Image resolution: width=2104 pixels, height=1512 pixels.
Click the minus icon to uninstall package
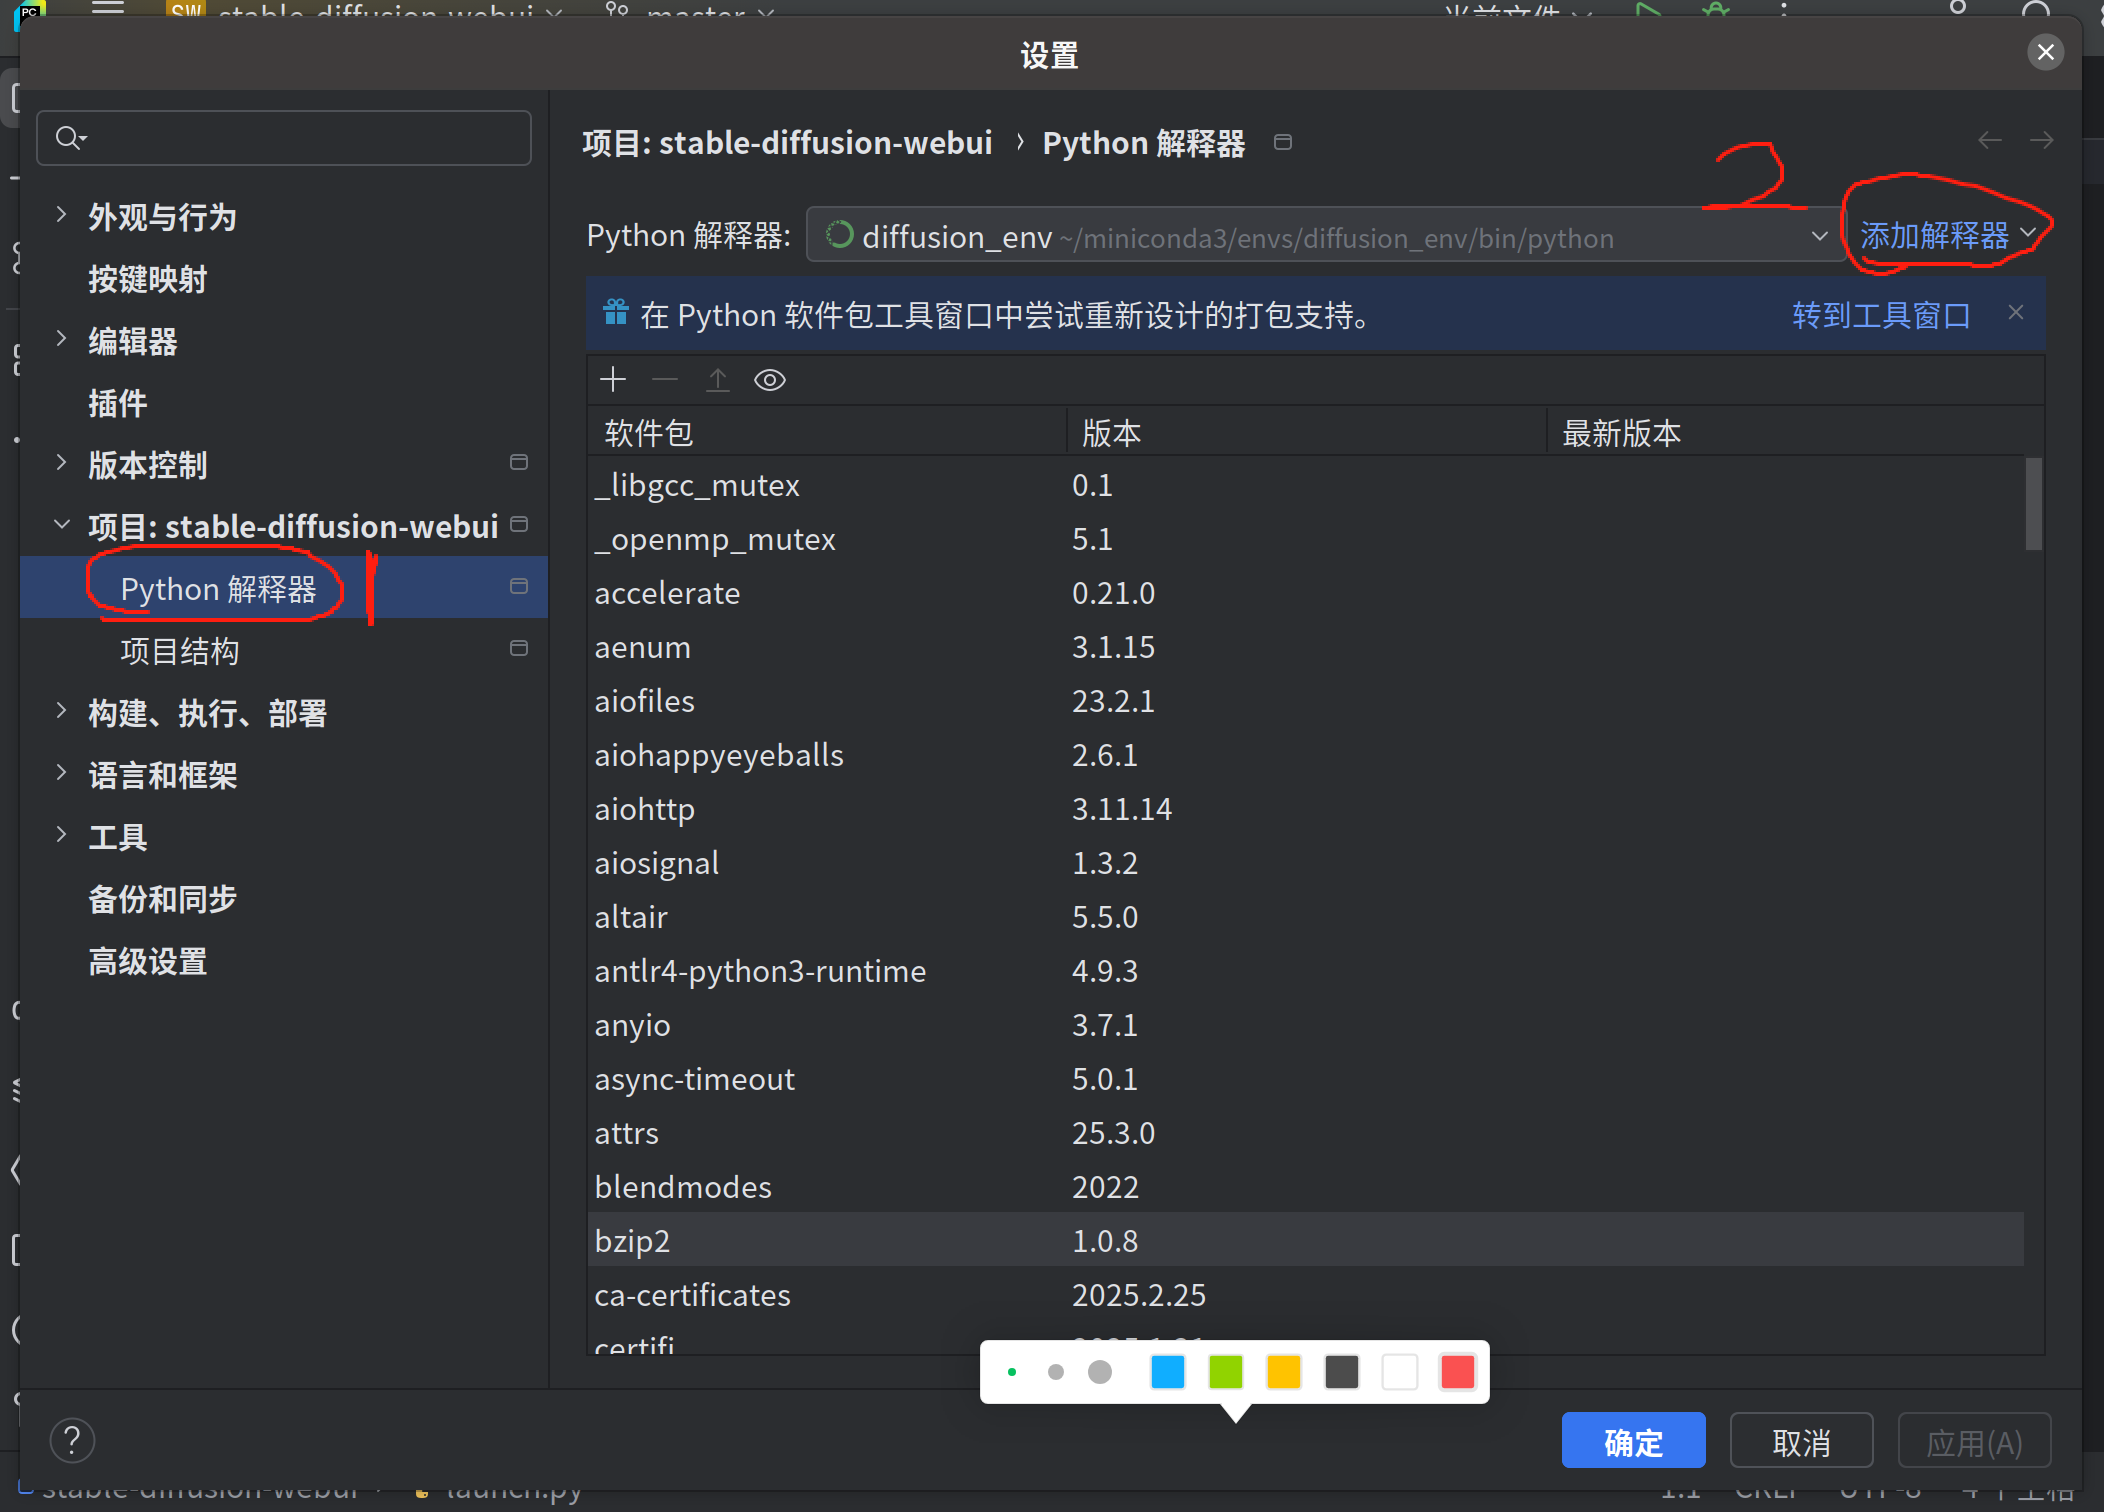click(x=665, y=380)
